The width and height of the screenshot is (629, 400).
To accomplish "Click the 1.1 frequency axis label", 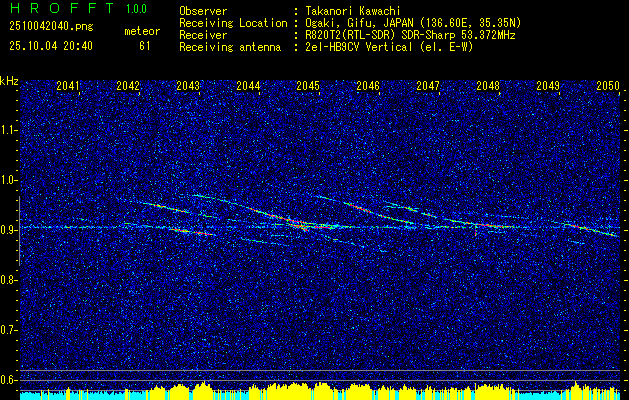I will (8, 130).
